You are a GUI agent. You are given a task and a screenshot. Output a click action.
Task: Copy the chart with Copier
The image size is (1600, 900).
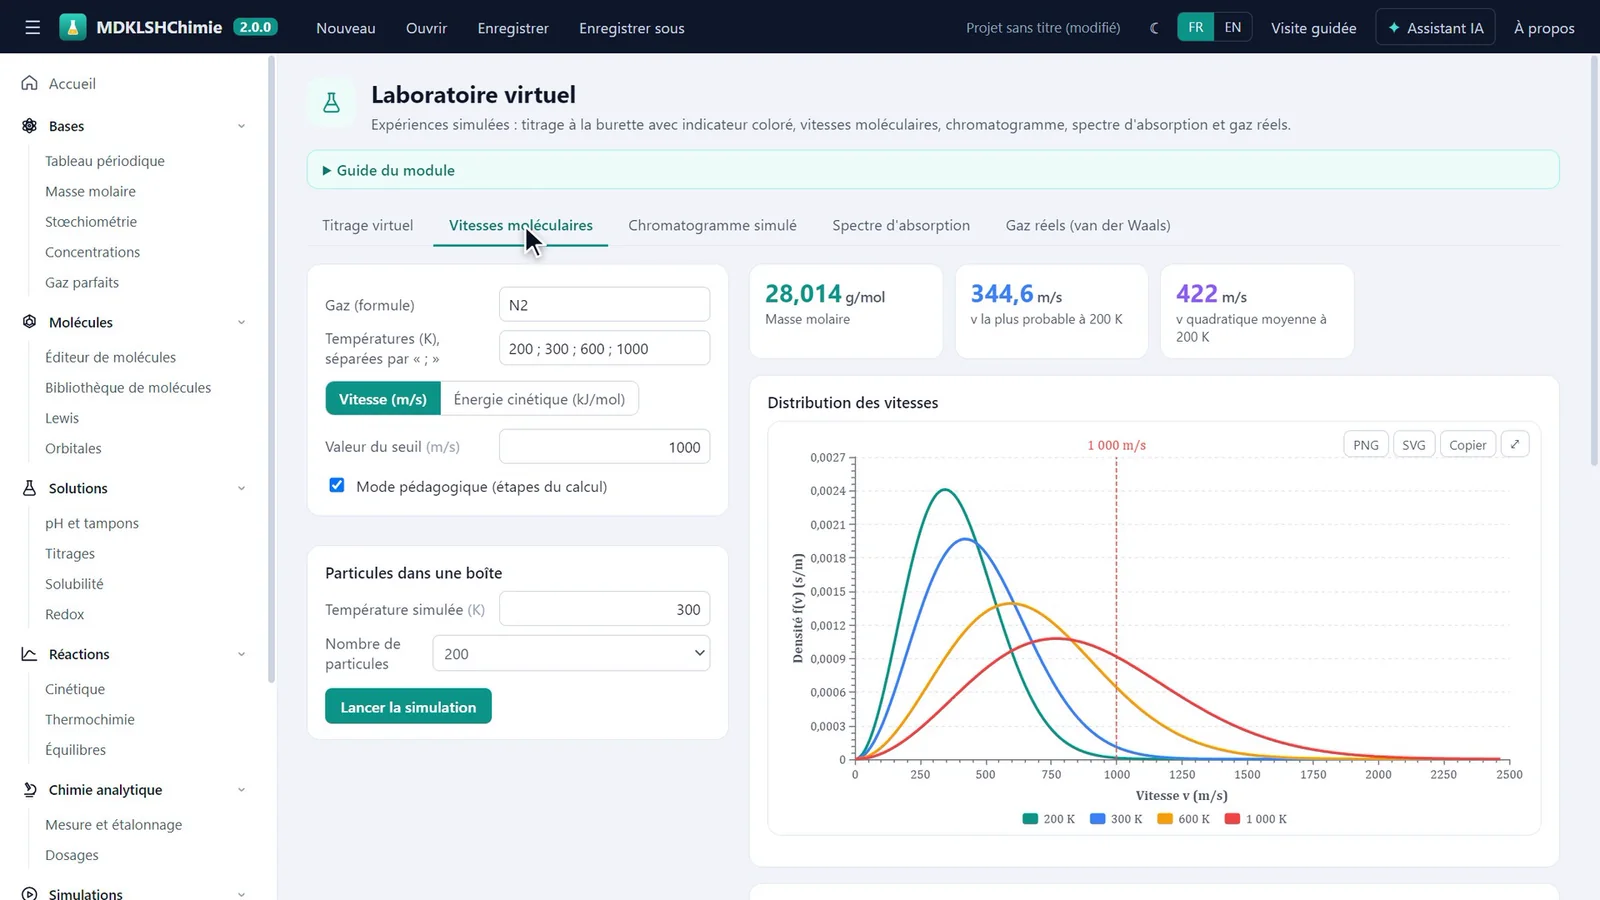(x=1468, y=444)
